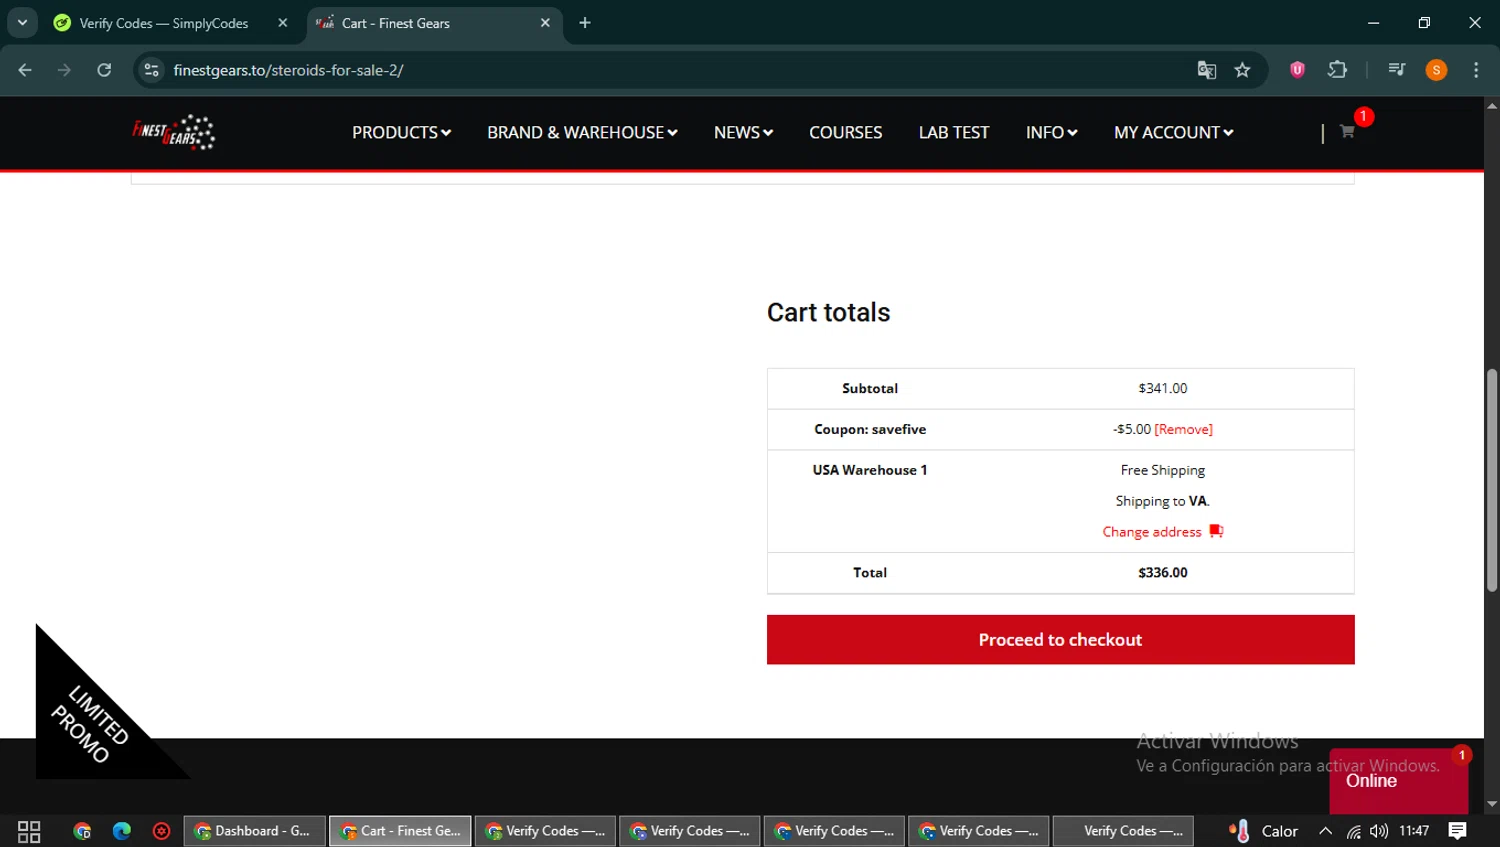Open the browser extensions puzzle icon
This screenshot has height=847, width=1500.
point(1337,70)
